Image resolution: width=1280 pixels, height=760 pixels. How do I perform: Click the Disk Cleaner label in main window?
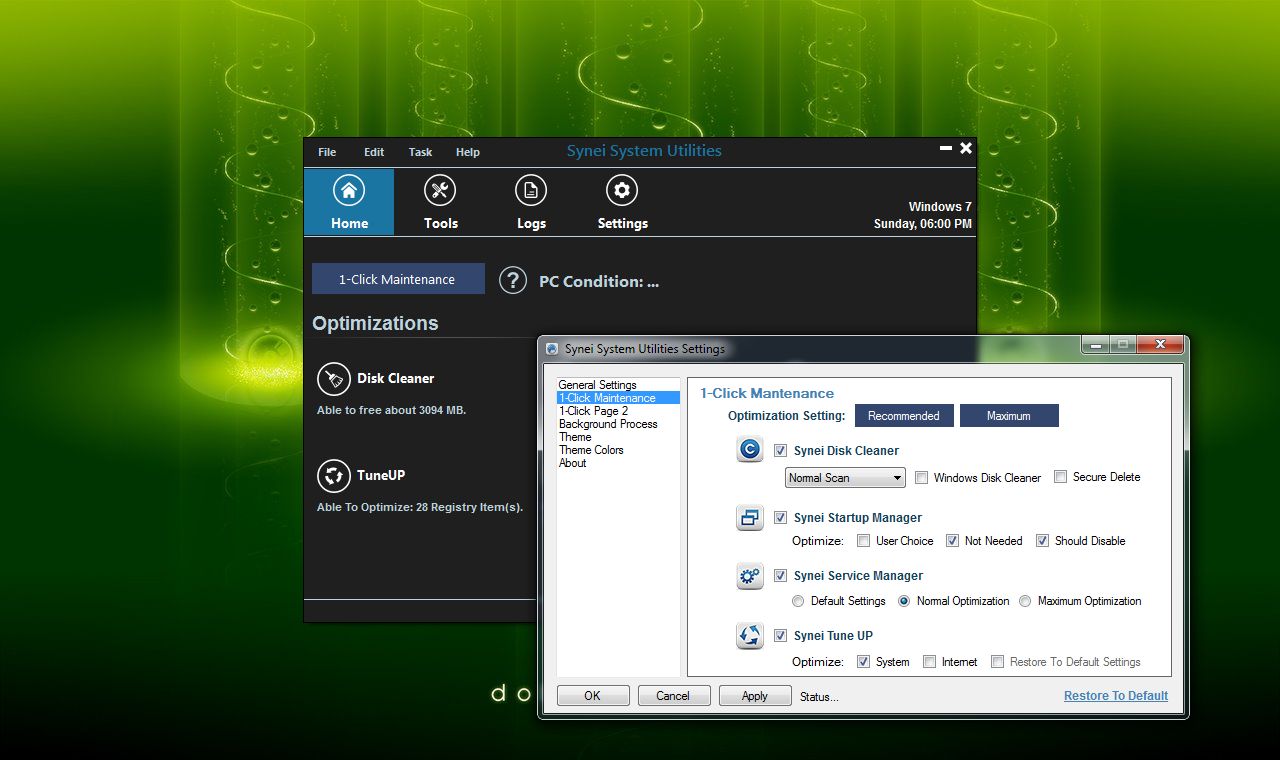[x=396, y=378]
